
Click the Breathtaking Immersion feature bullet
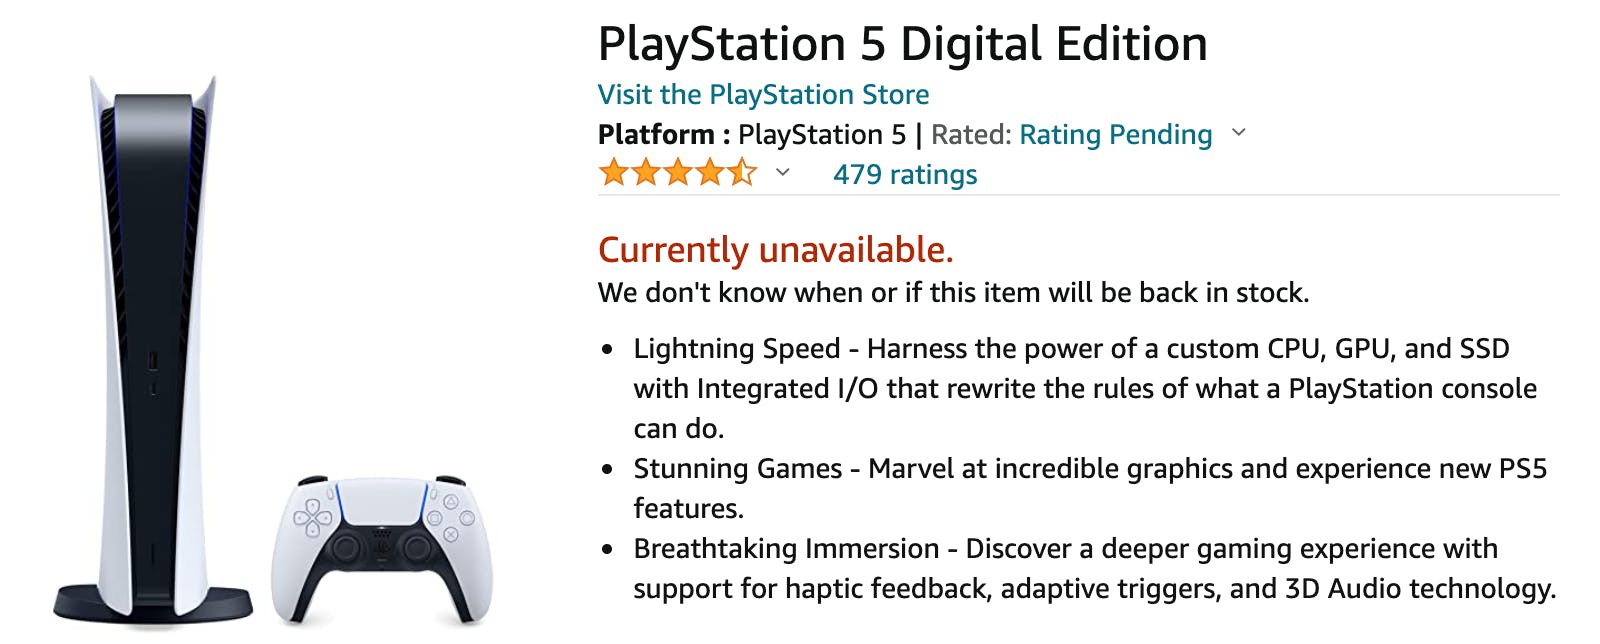click(1094, 568)
